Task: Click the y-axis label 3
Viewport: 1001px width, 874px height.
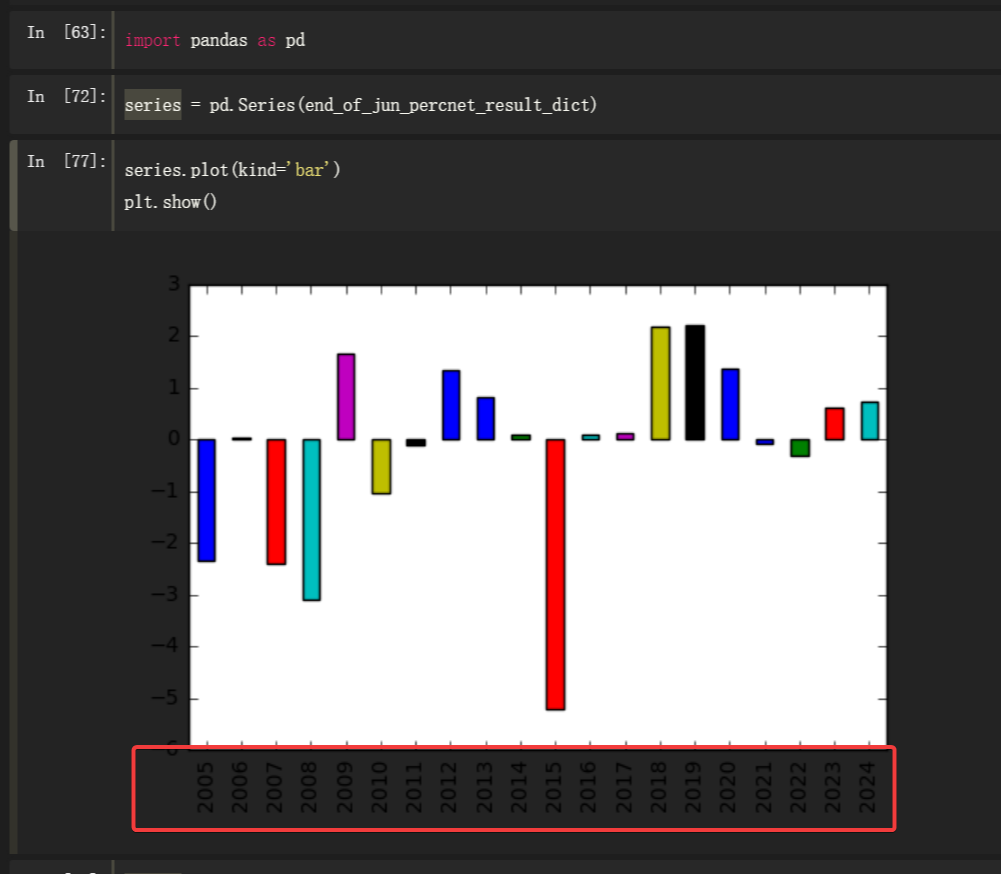Action: [x=174, y=283]
